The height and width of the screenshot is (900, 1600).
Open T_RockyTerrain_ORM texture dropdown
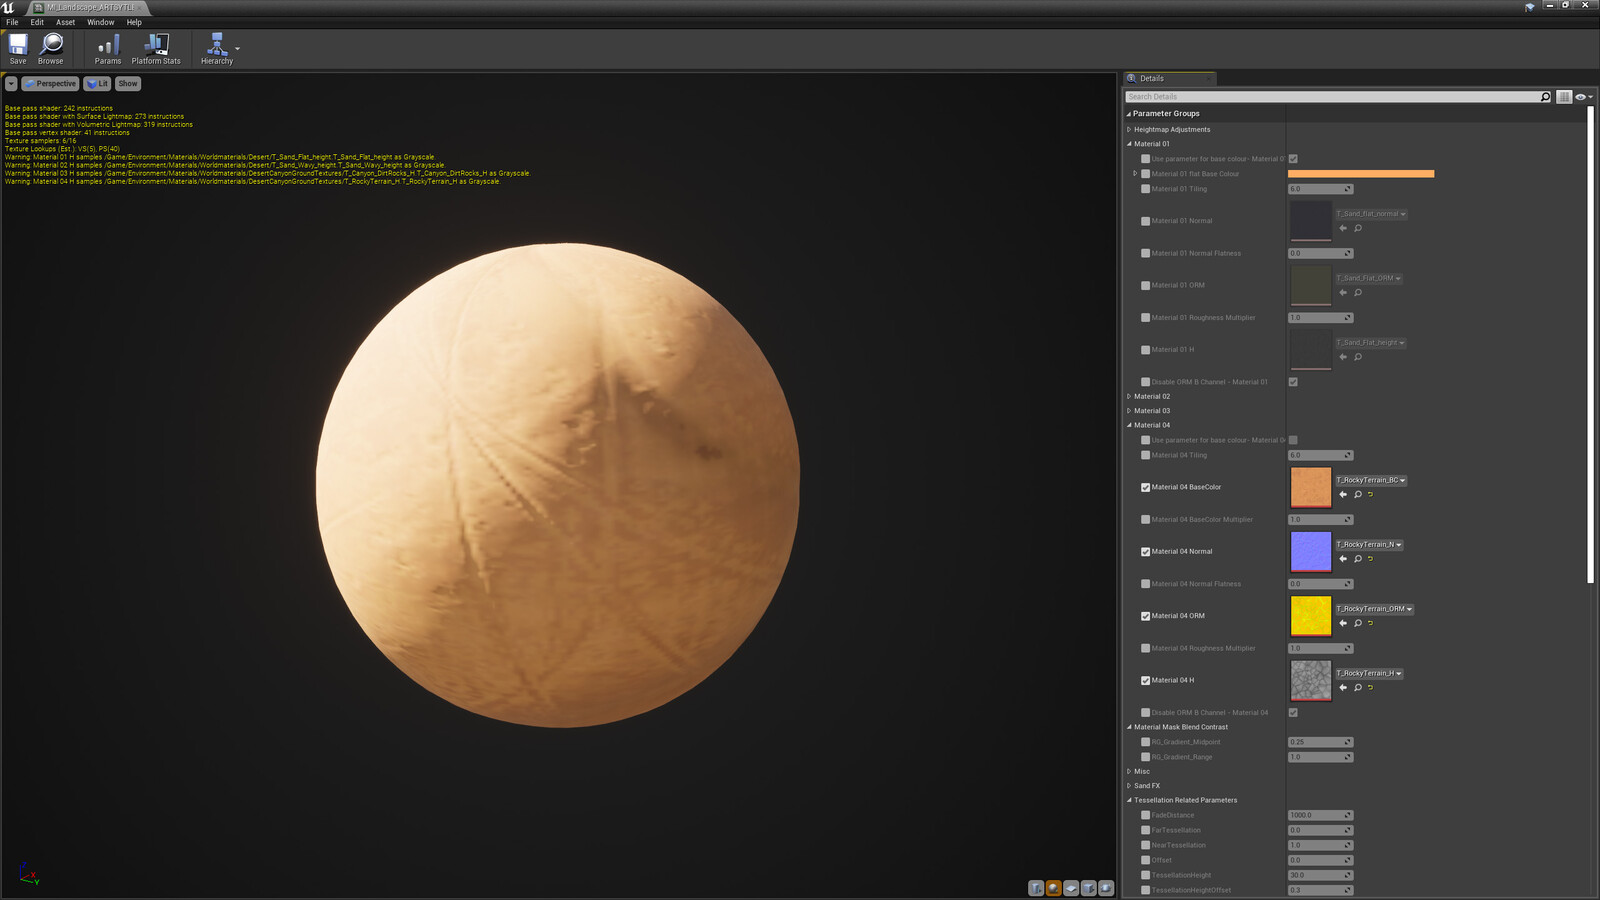(1375, 609)
